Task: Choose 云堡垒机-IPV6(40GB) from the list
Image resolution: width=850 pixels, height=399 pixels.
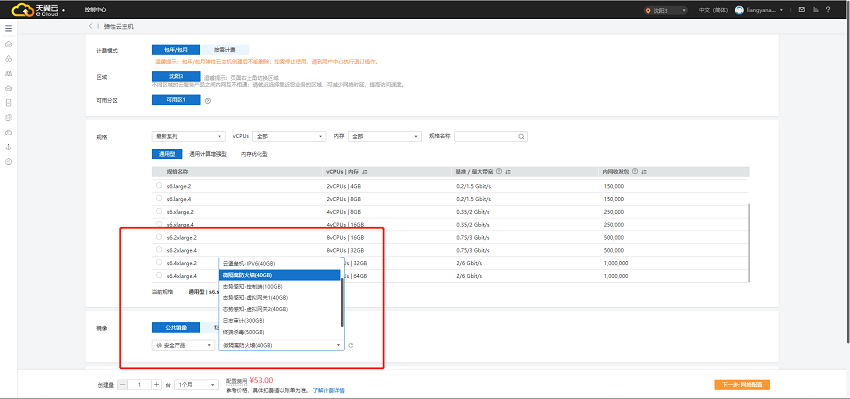Action: pyautogui.click(x=280, y=263)
